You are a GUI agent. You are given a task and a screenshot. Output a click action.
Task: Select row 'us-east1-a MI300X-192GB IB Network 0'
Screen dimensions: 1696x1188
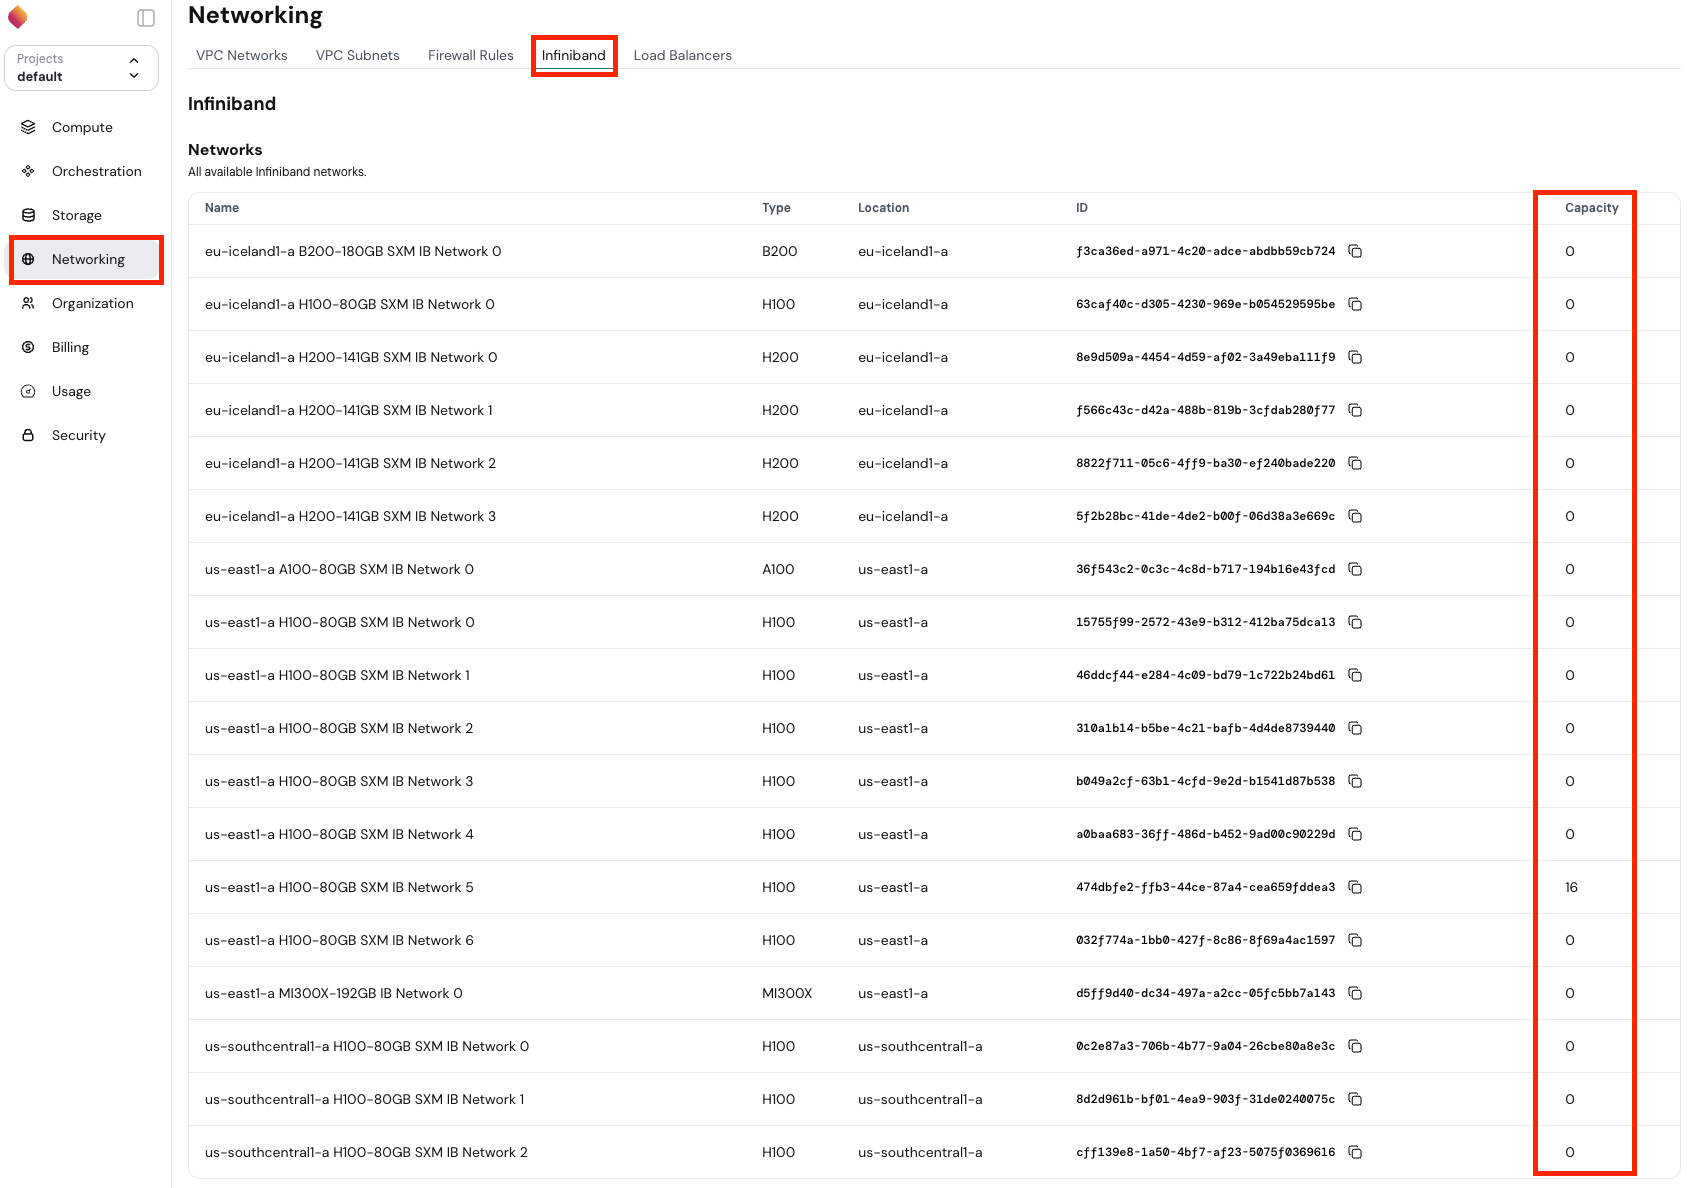tap(934, 993)
